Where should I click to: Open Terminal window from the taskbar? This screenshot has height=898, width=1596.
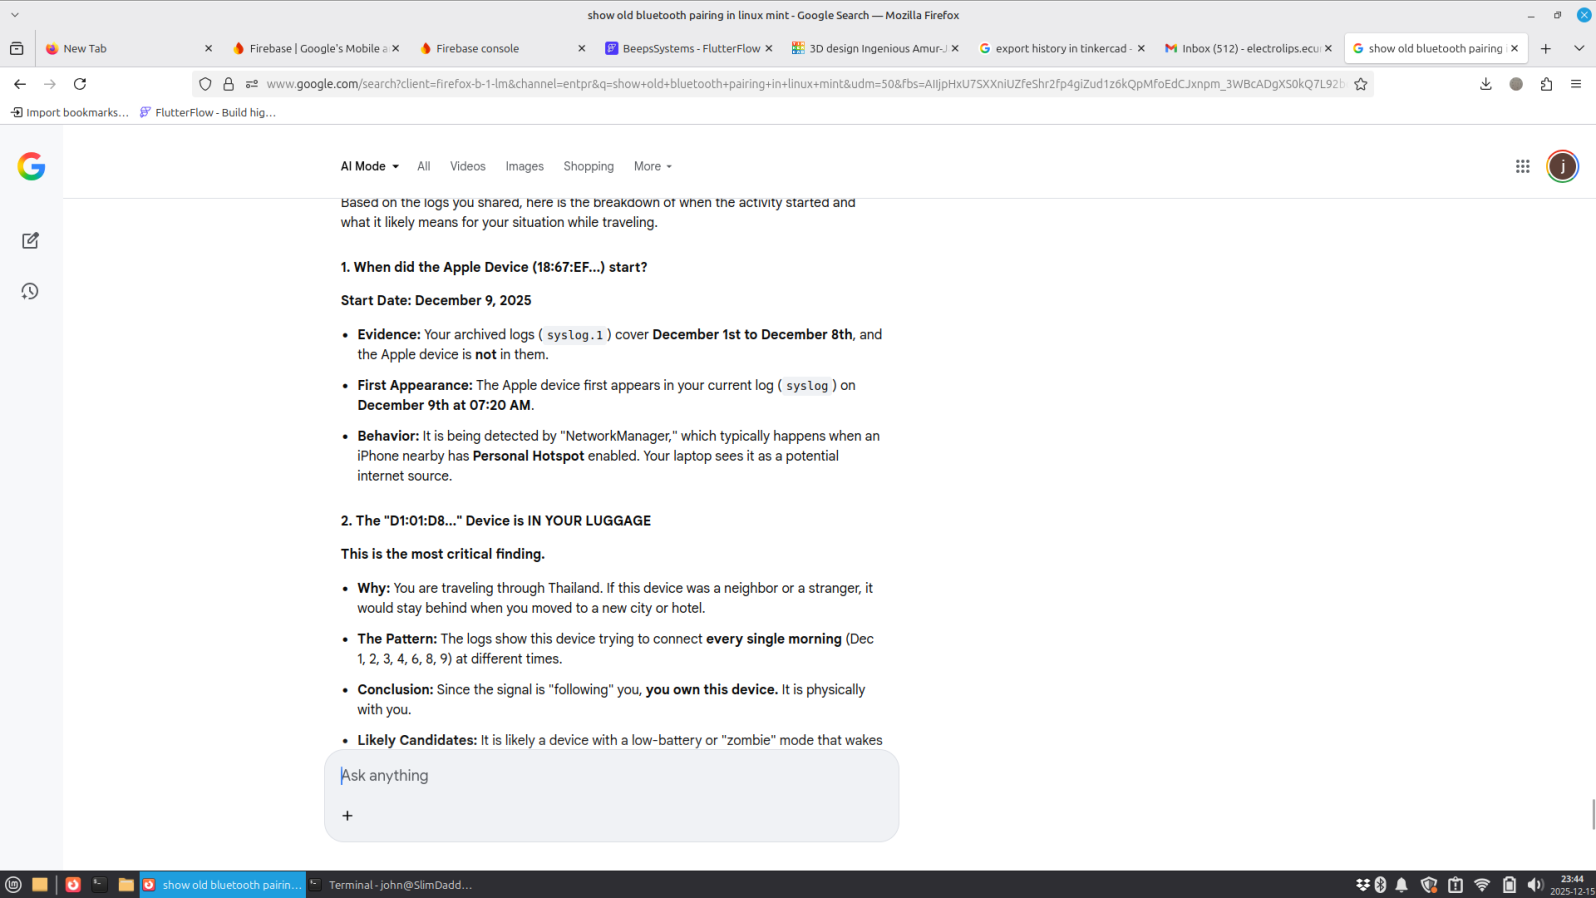point(390,885)
